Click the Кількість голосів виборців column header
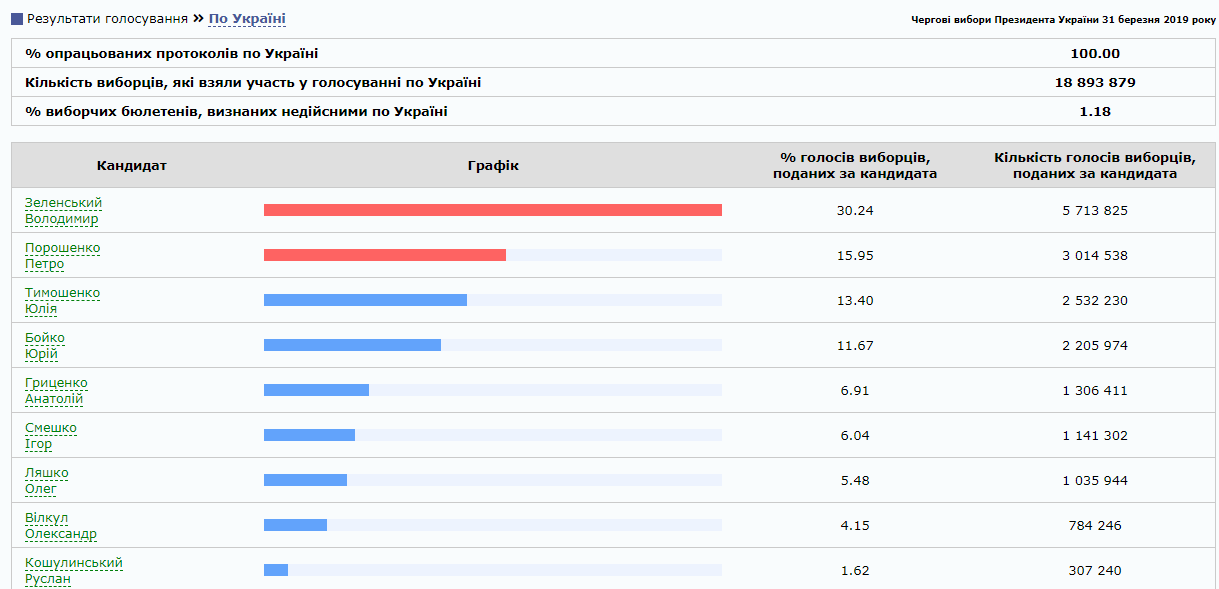 [1094, 165]
